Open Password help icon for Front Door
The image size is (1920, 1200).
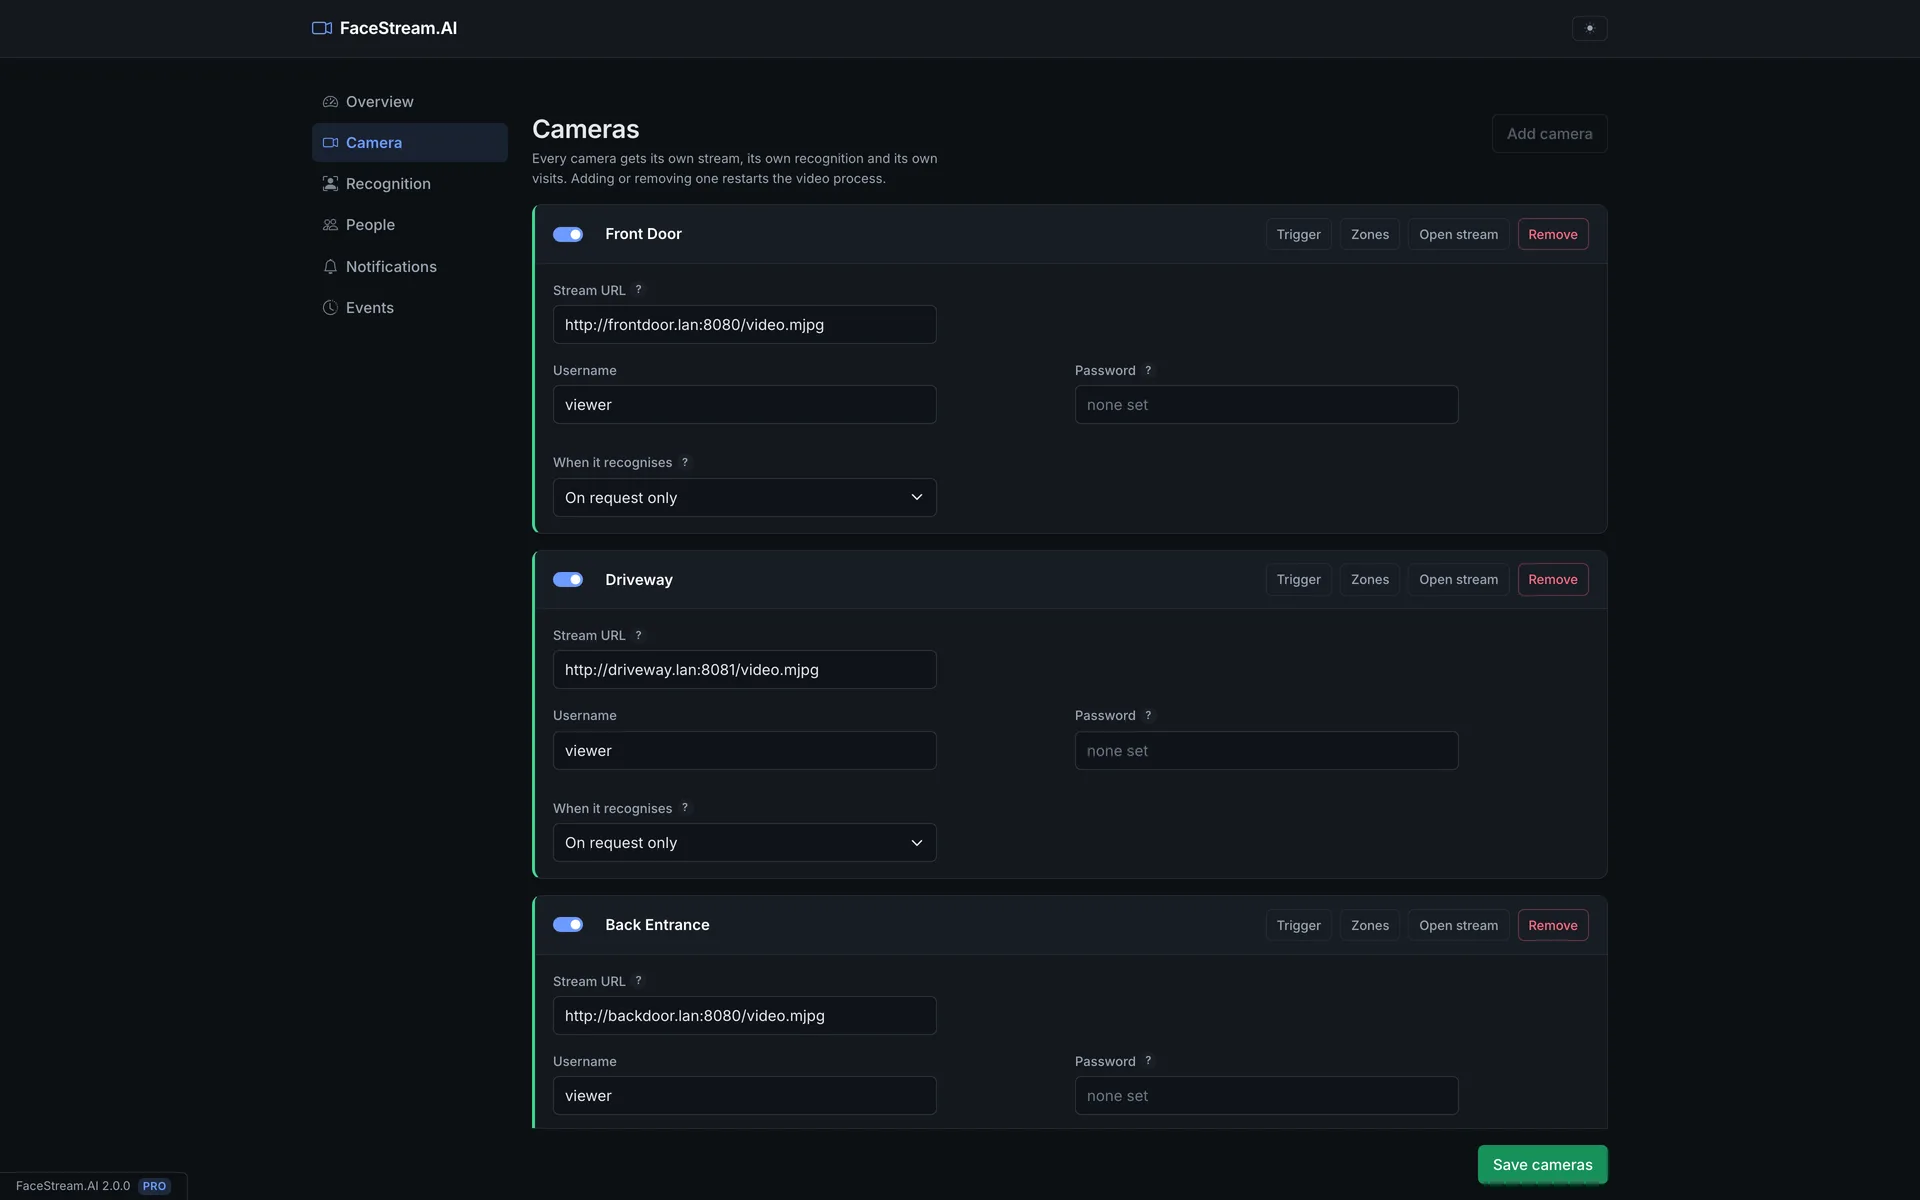1148,370
